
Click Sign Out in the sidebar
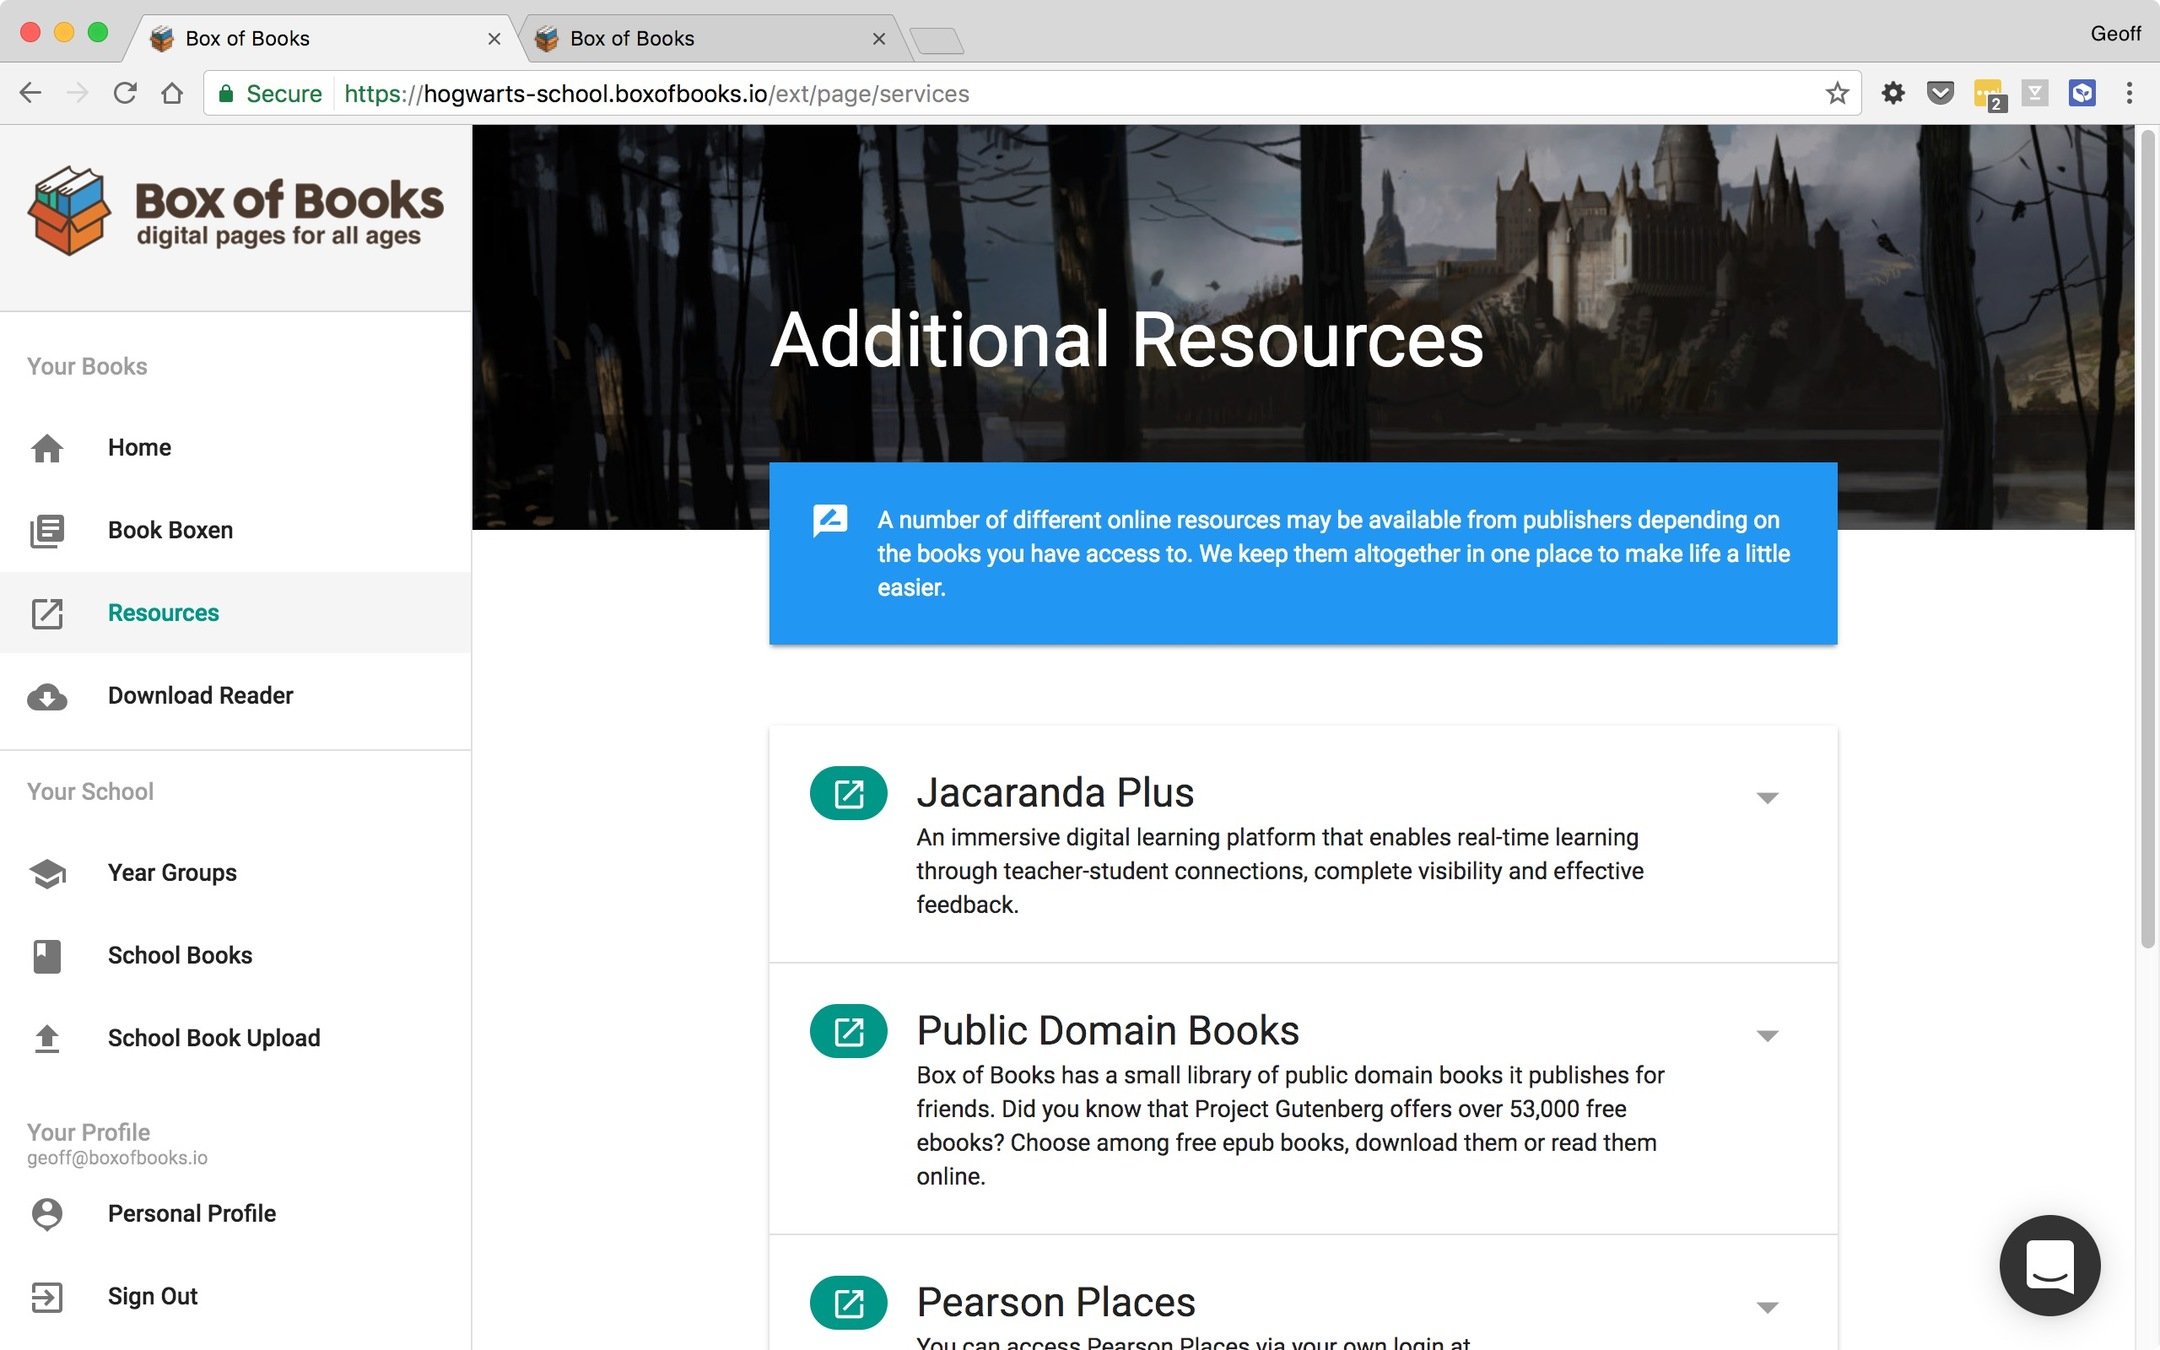(x=152, y=1296)
